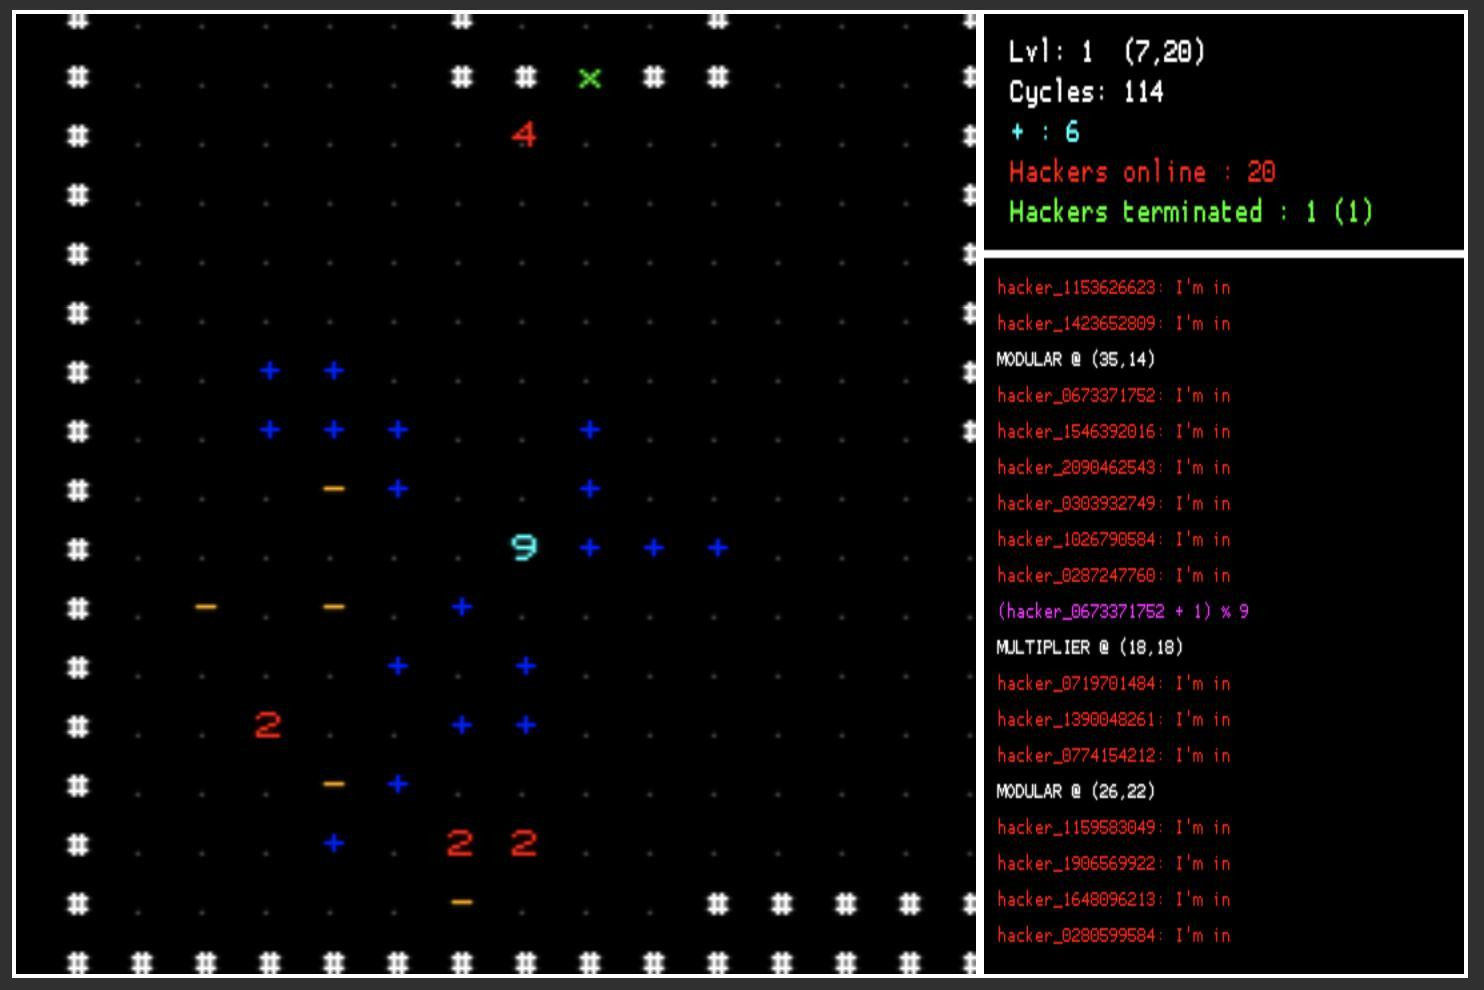The height and width of the screenshot is (990, 1484).
Task: Click log line 'hacker_1423652809: I'm in'
Action: (x=1113, y=324)
